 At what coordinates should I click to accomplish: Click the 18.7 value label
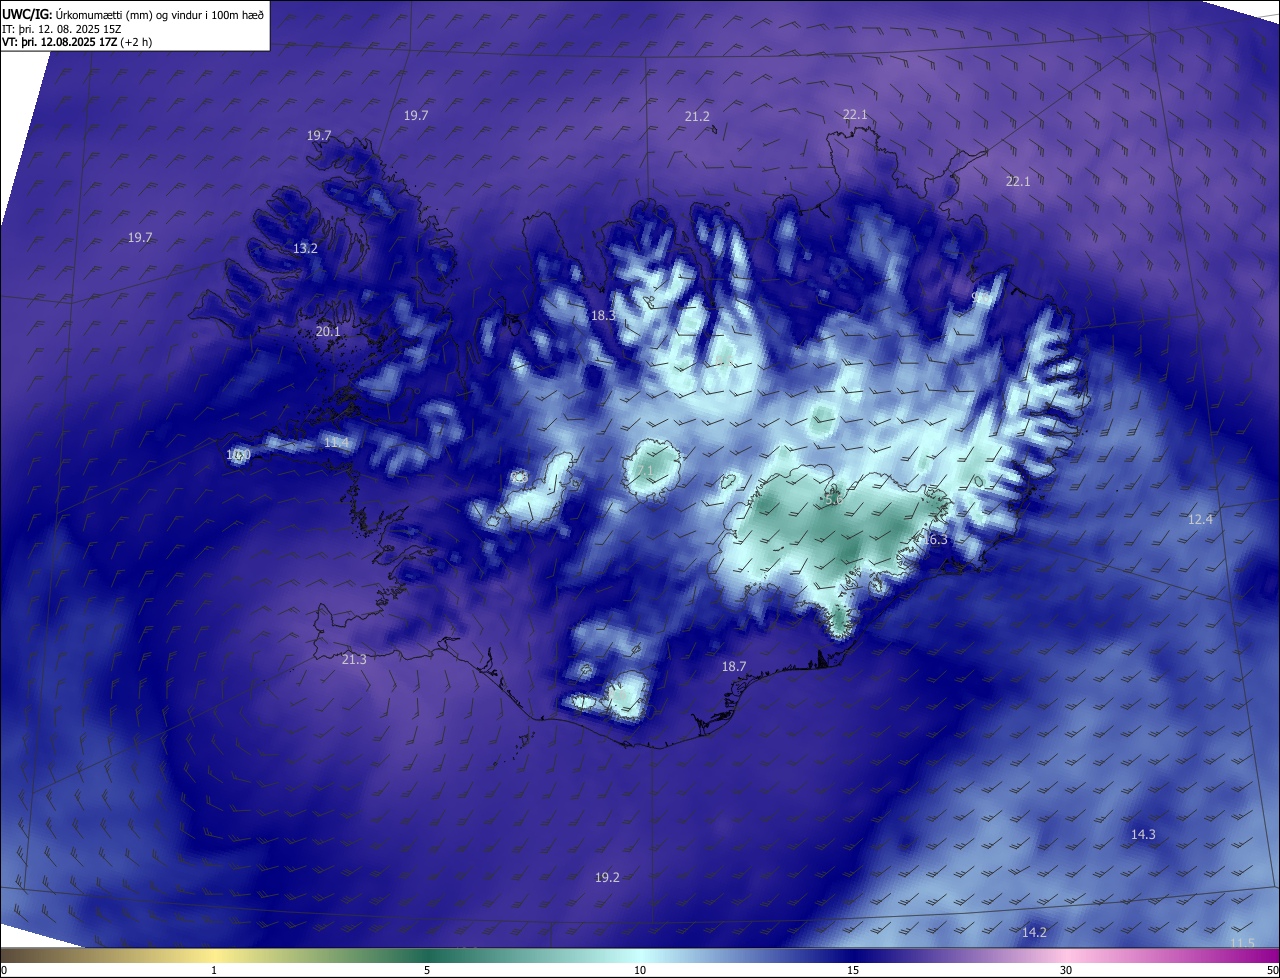tap(734, 666)
